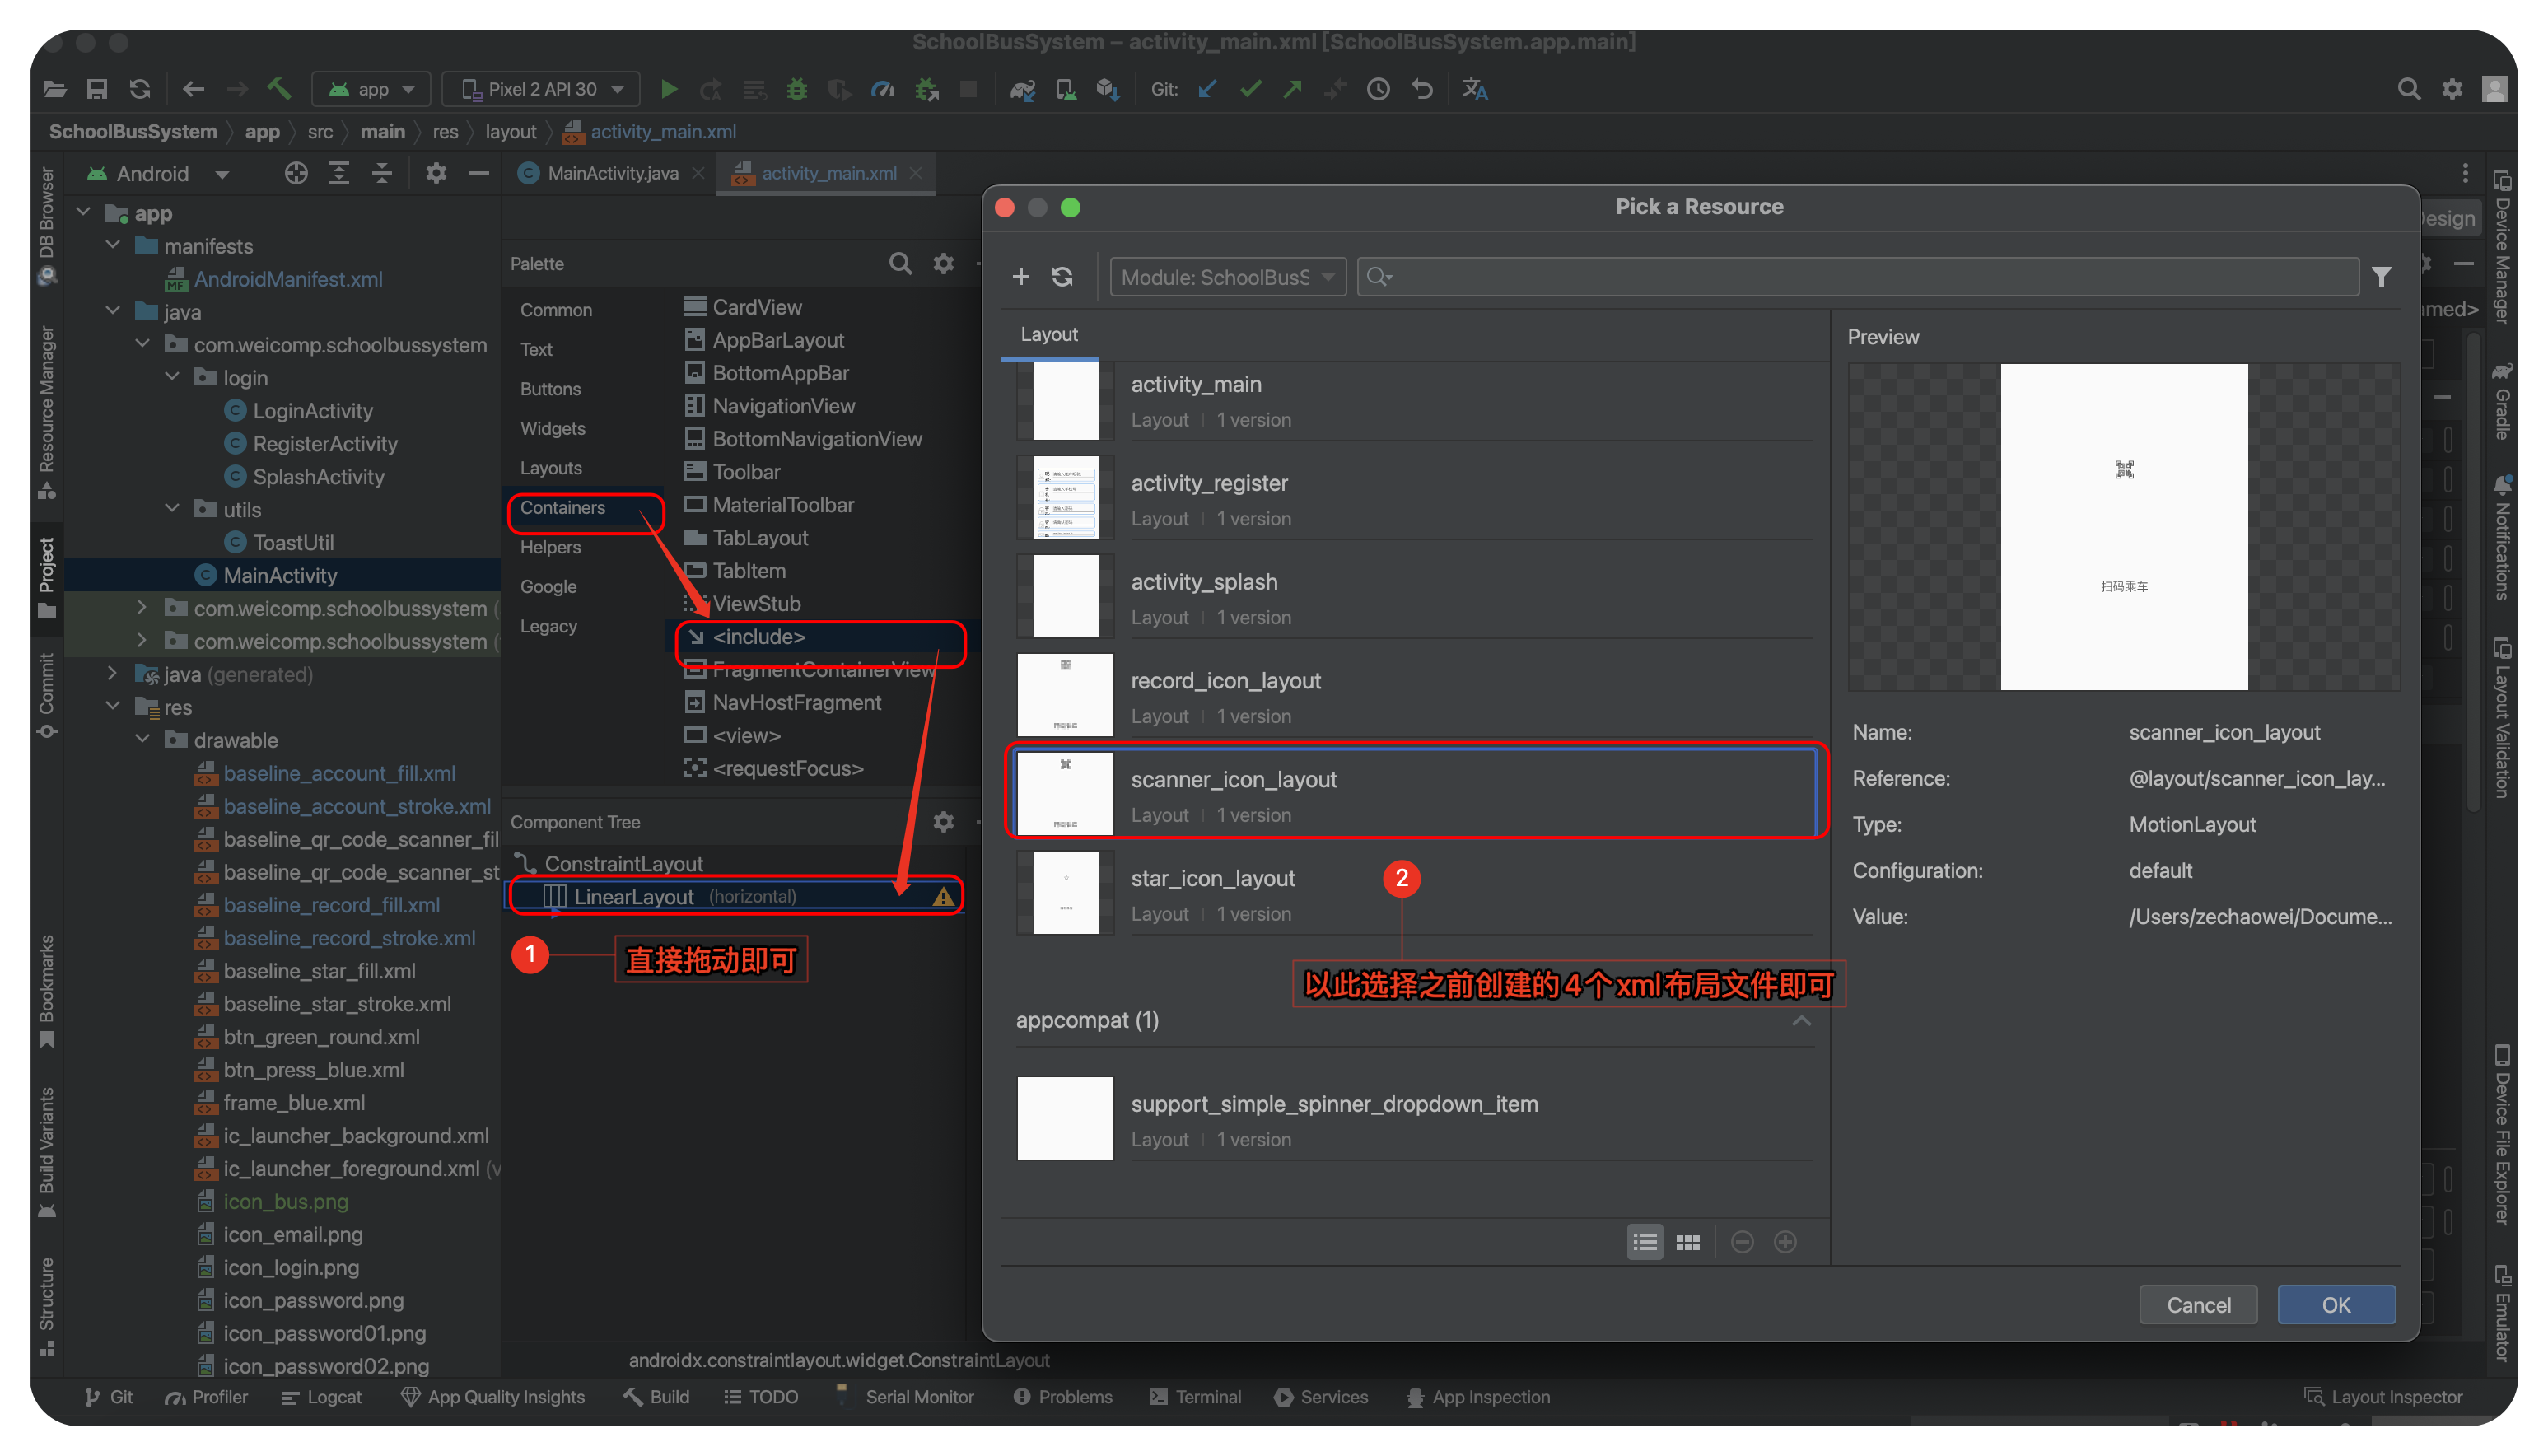Click the resource search input field
The image size is (2548, 1456).
coord(1858,277)
